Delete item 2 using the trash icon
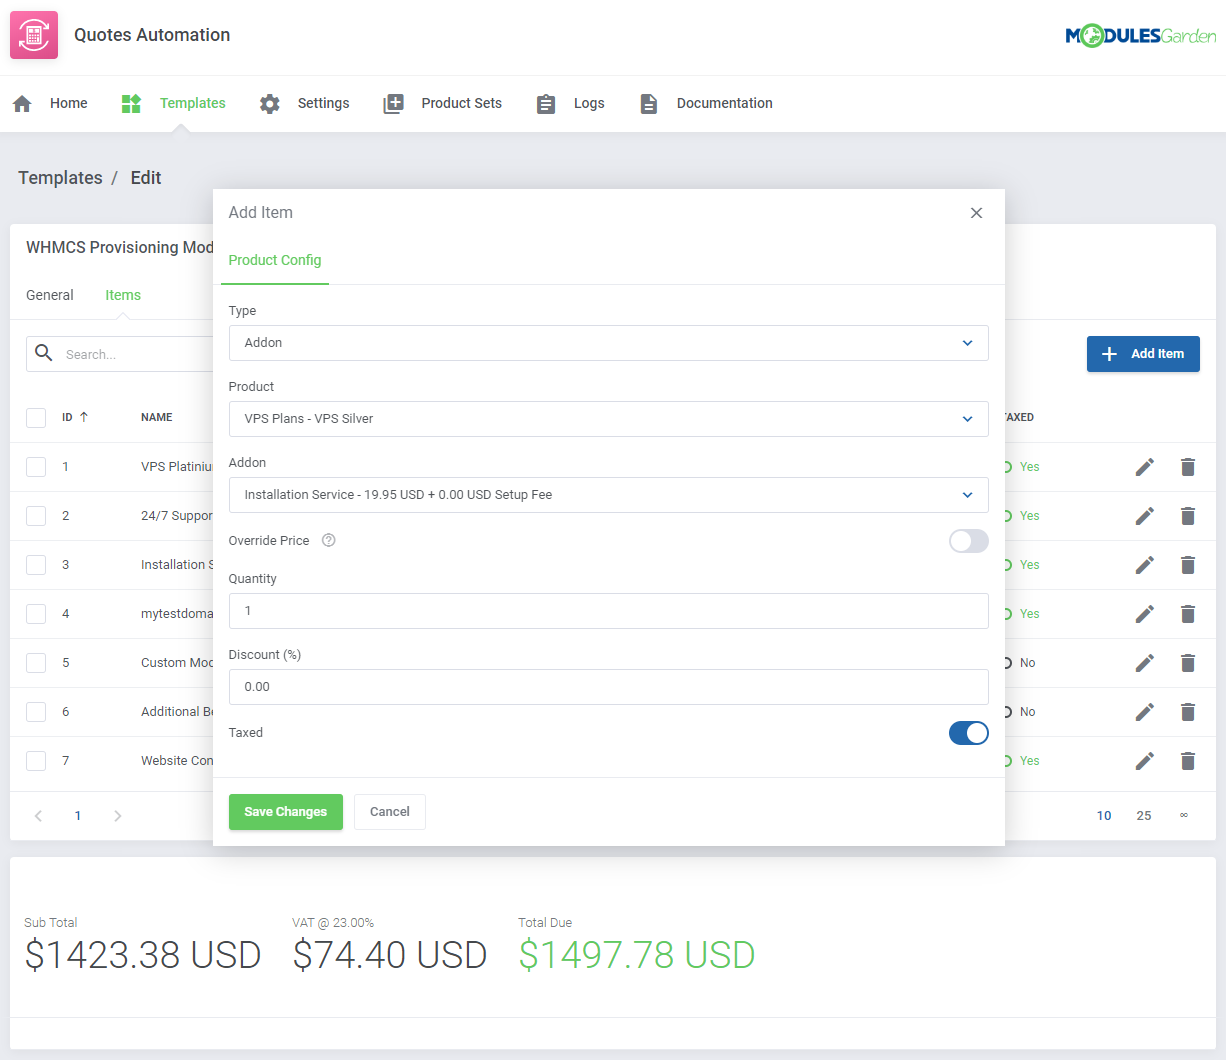Image resolution: width=1226 pixels, height=1060 pixels. (1187, 515)
